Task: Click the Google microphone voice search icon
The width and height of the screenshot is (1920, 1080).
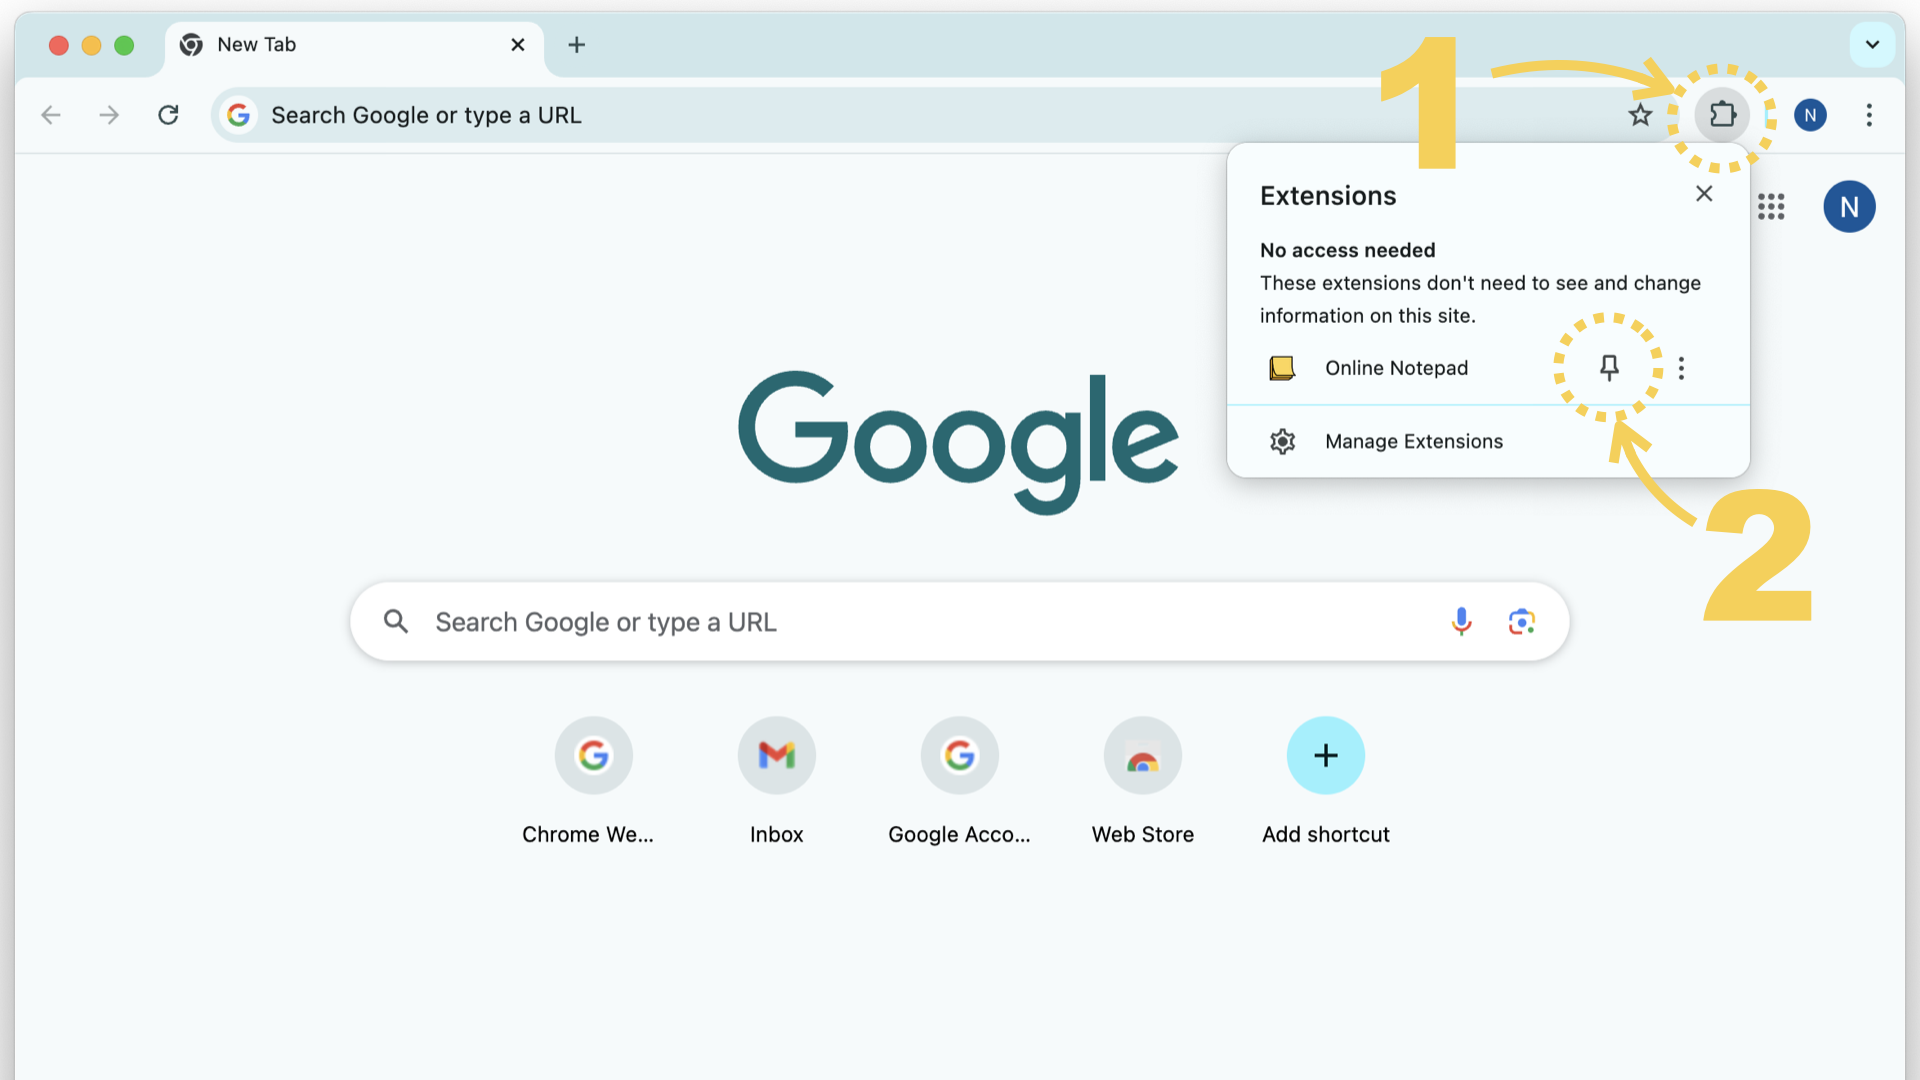Action: [x=1461, y=620]
